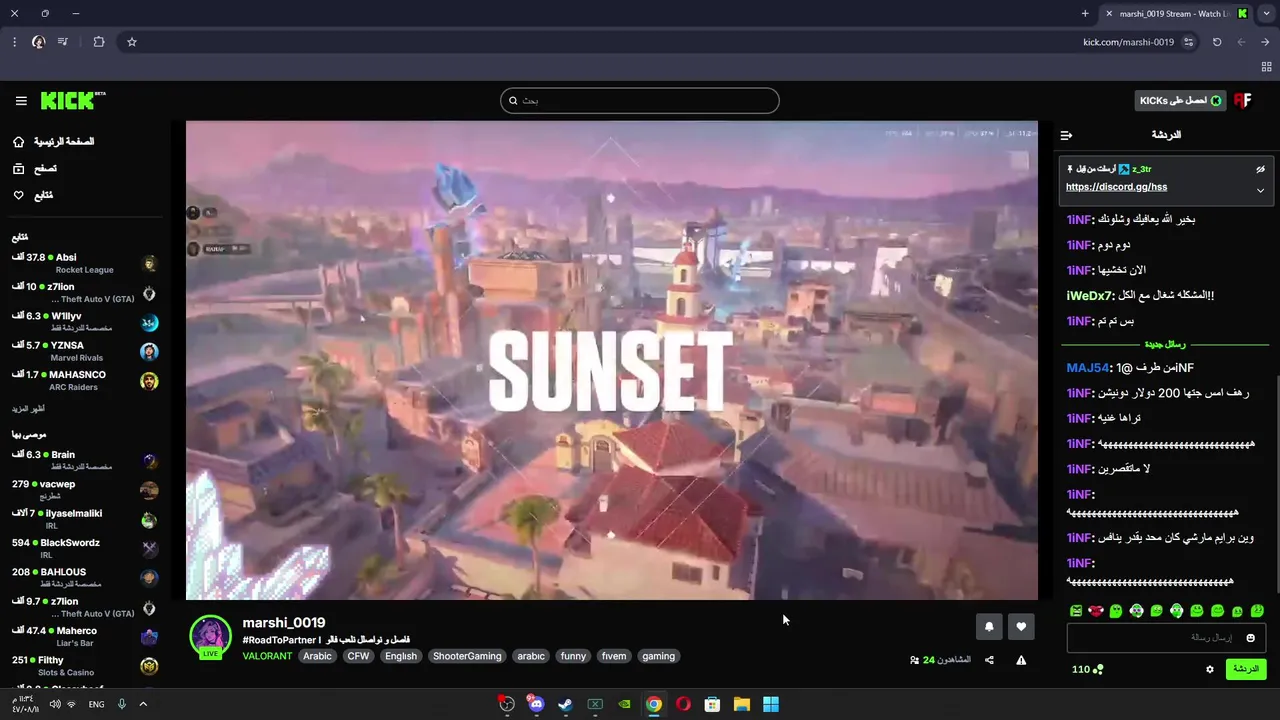Open Brain recommended channel
The image size is (1280, 720).
click(85, 460)
